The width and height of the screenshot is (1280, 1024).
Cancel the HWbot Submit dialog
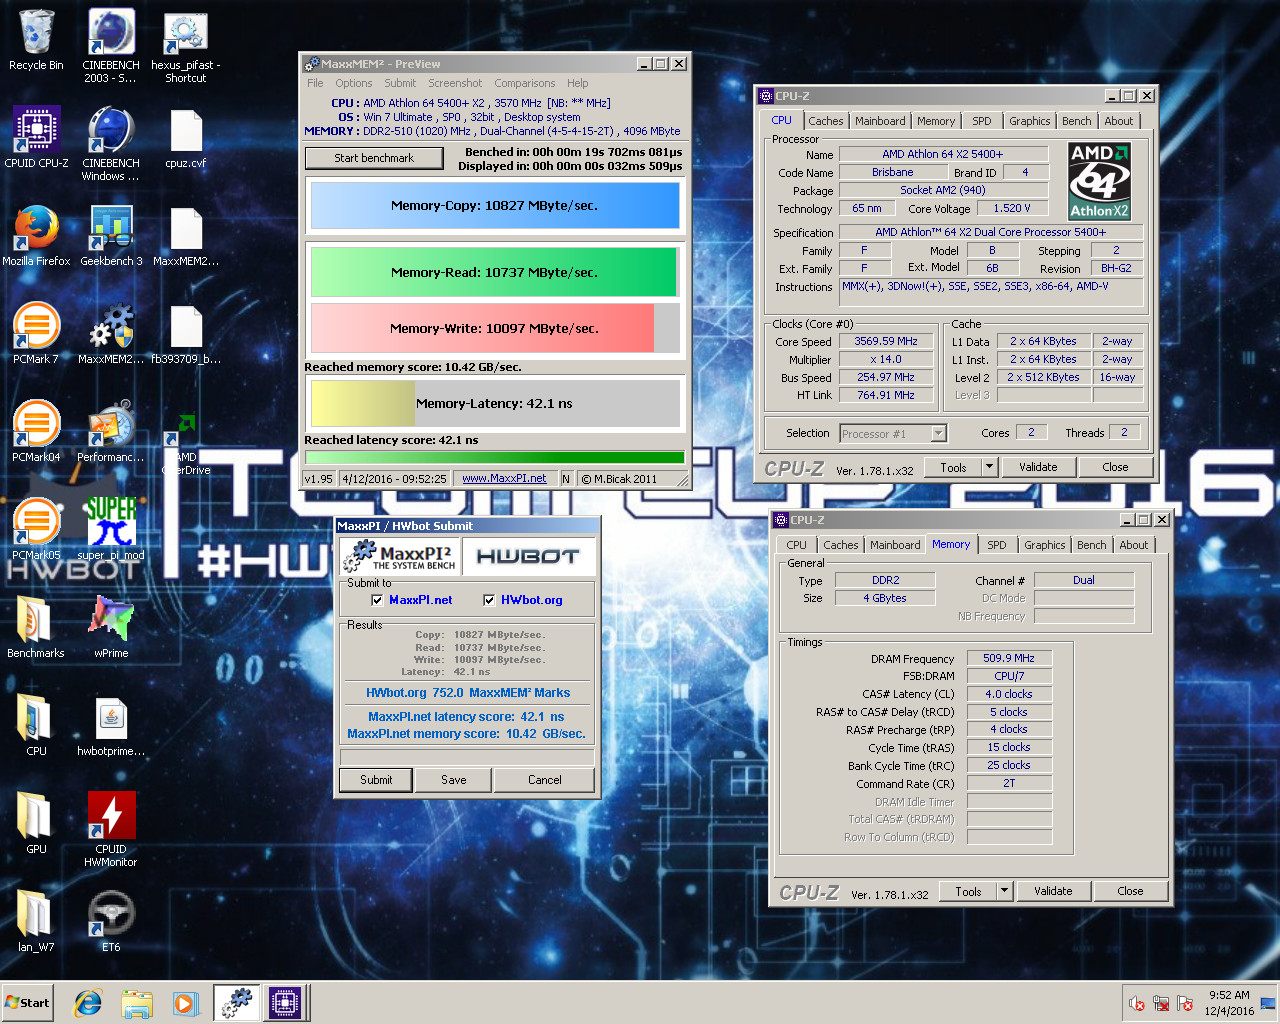(x=544, y=780)
